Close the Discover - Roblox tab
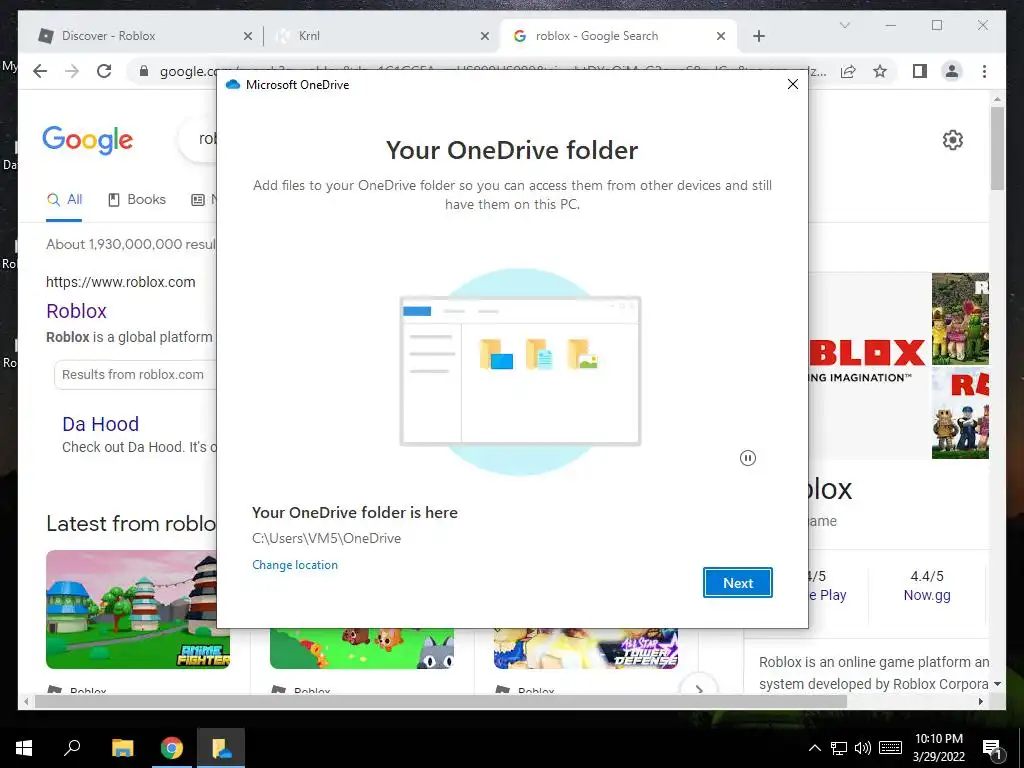 tap(248, 36)
